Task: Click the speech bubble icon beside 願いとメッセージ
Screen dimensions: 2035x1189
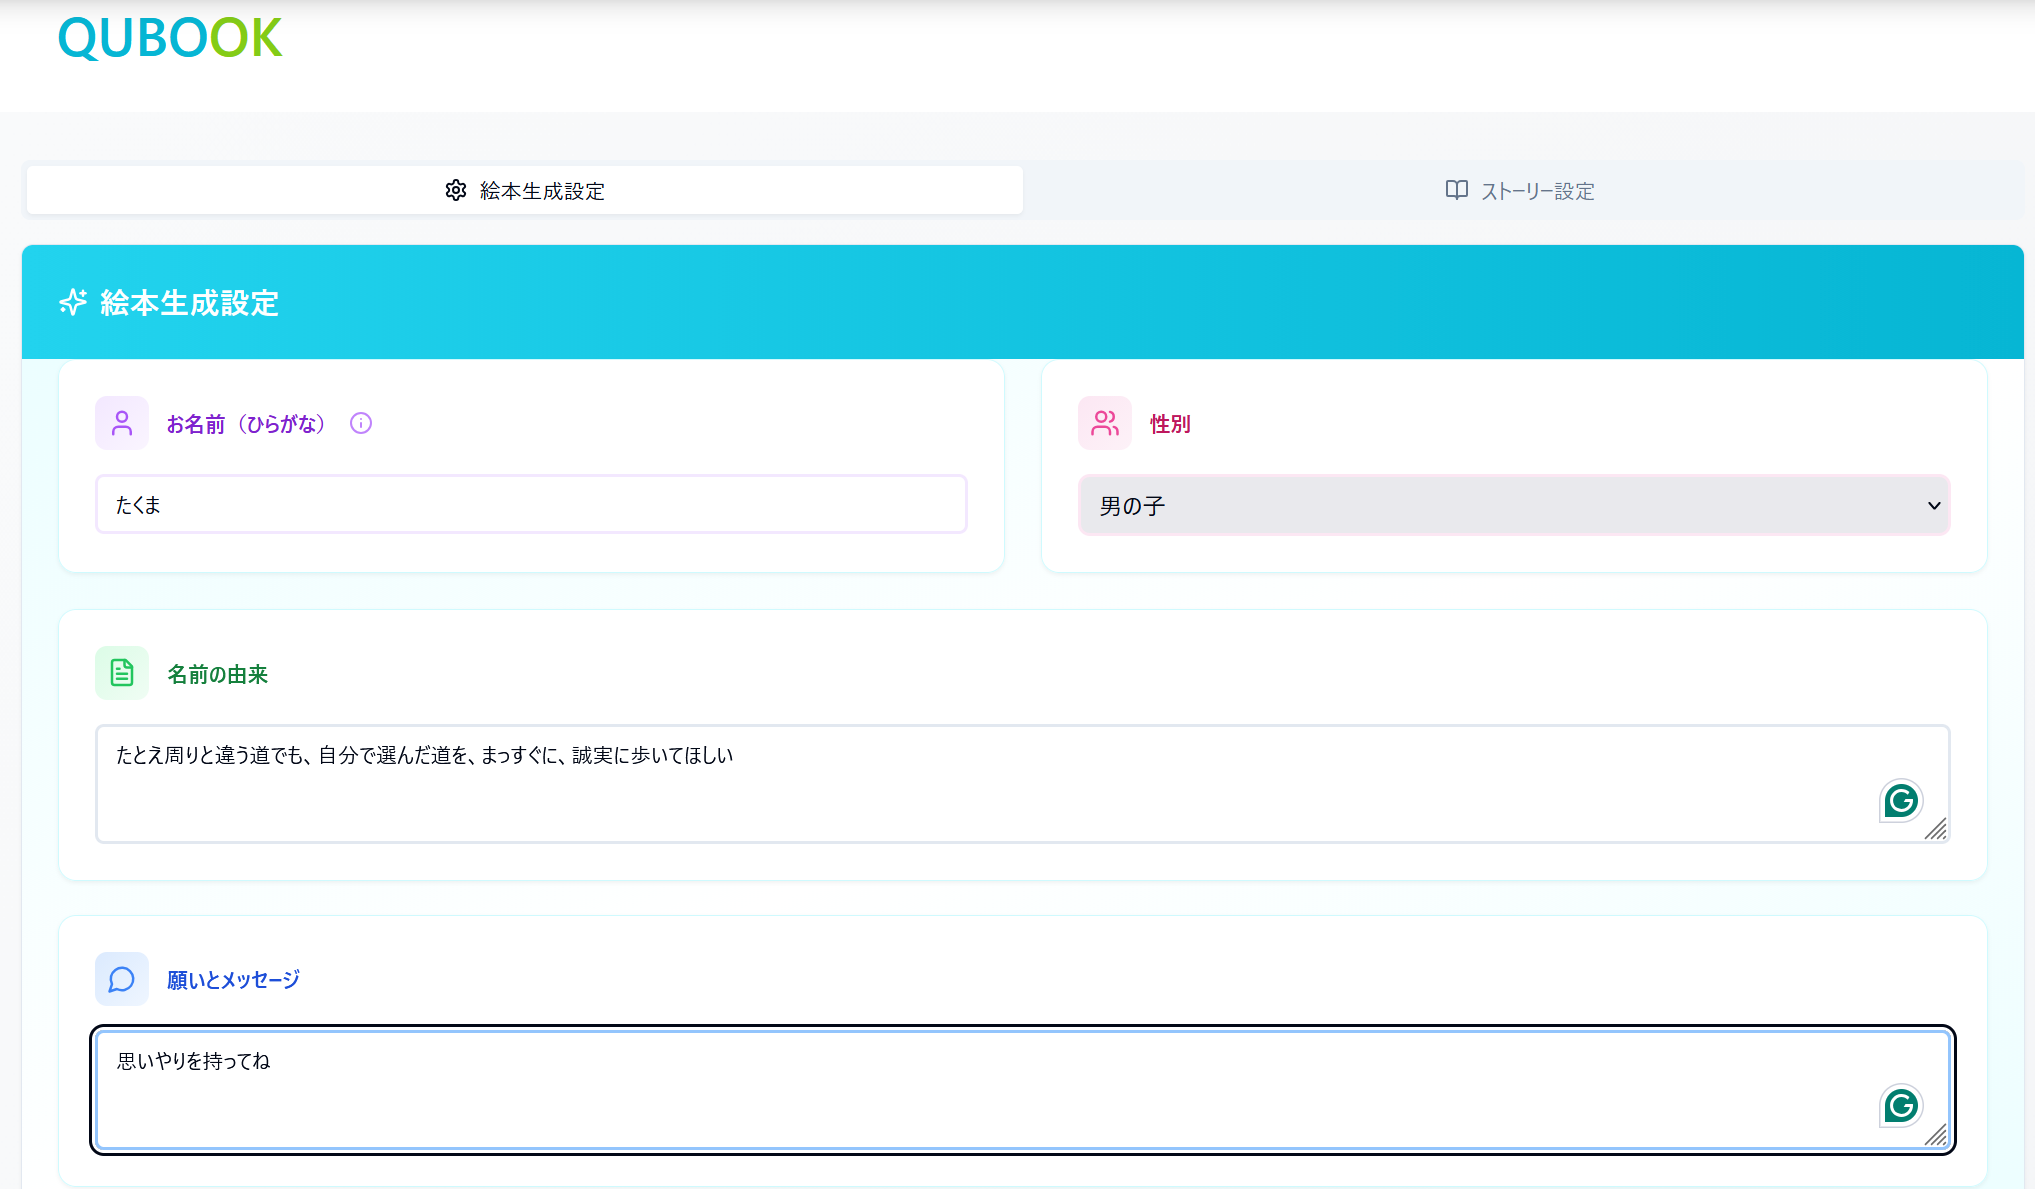Action: 122,979
